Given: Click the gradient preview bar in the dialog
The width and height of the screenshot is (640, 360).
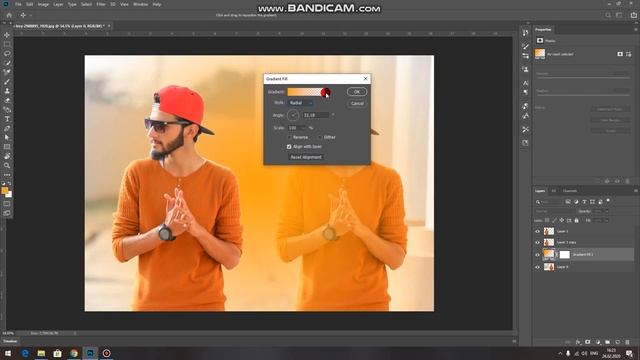Looking at the screenshot, I should tap(305, 92).
